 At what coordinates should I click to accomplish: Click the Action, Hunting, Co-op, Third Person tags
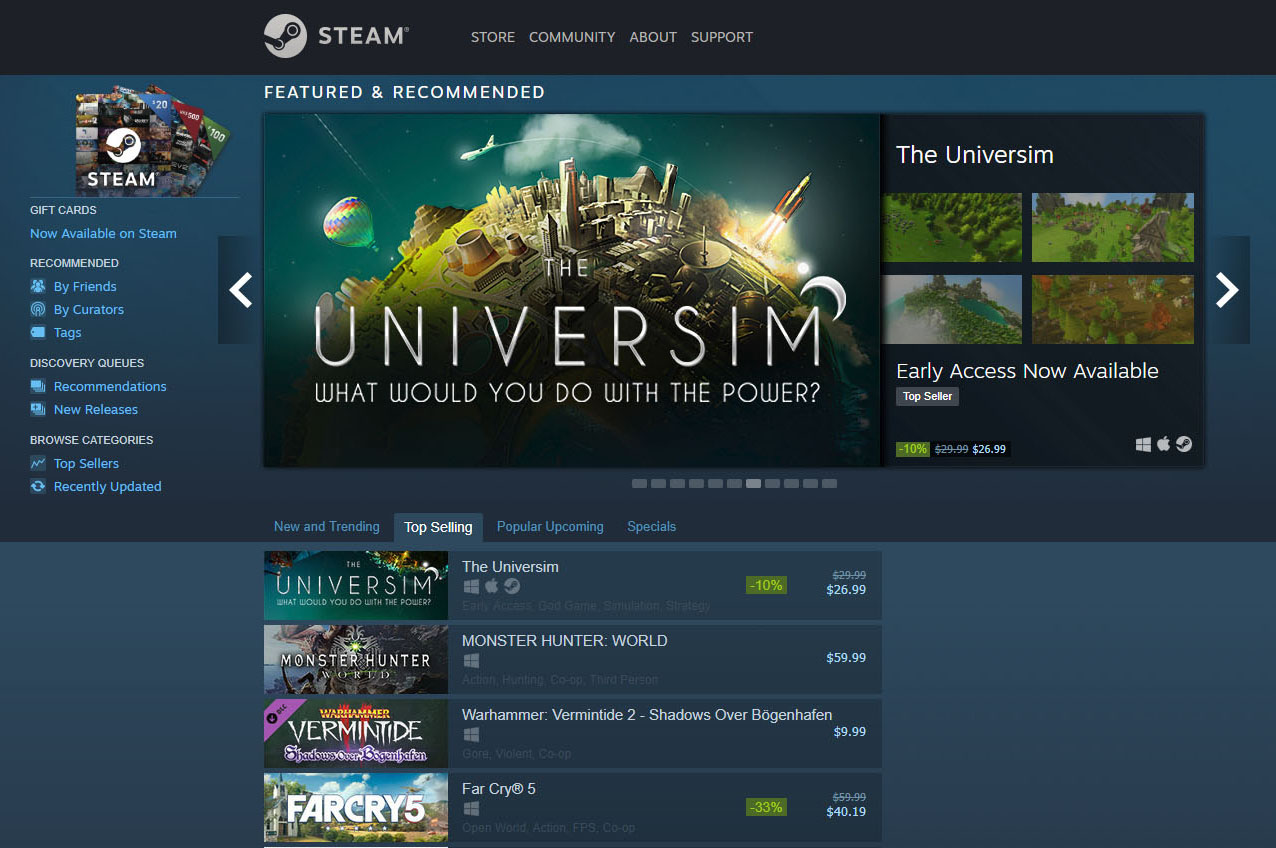coord(560,680)
